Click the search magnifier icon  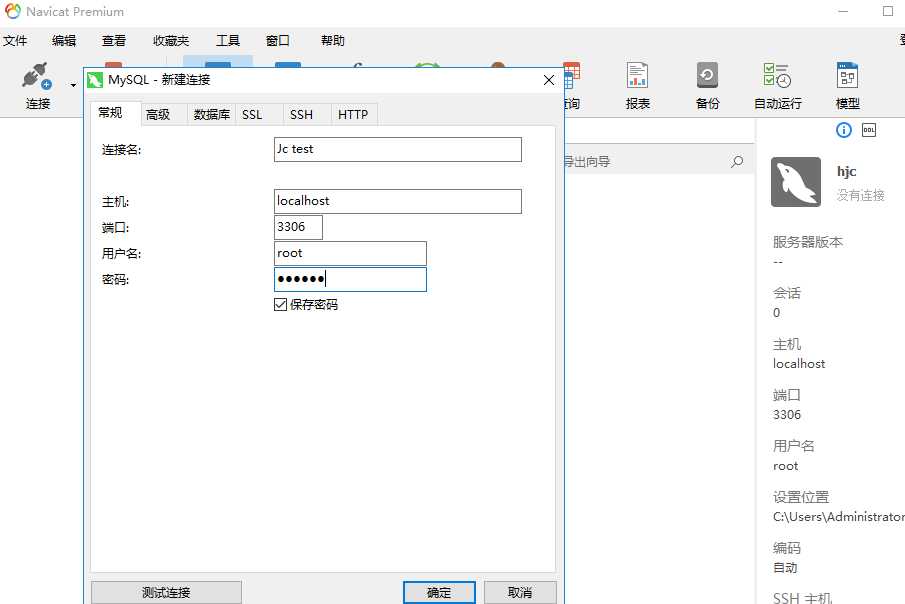737,161
